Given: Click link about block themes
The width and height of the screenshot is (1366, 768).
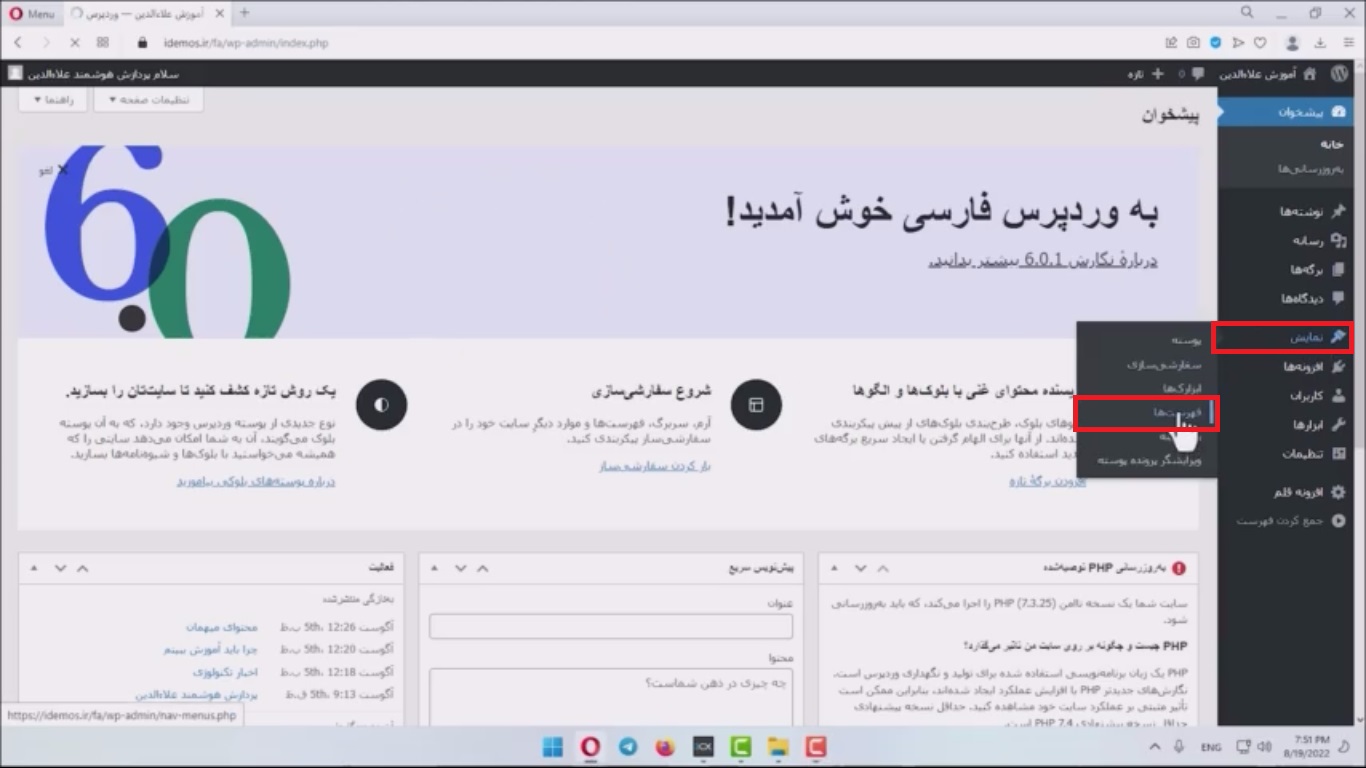Looking at the screenshot, I should pos(256,481).
